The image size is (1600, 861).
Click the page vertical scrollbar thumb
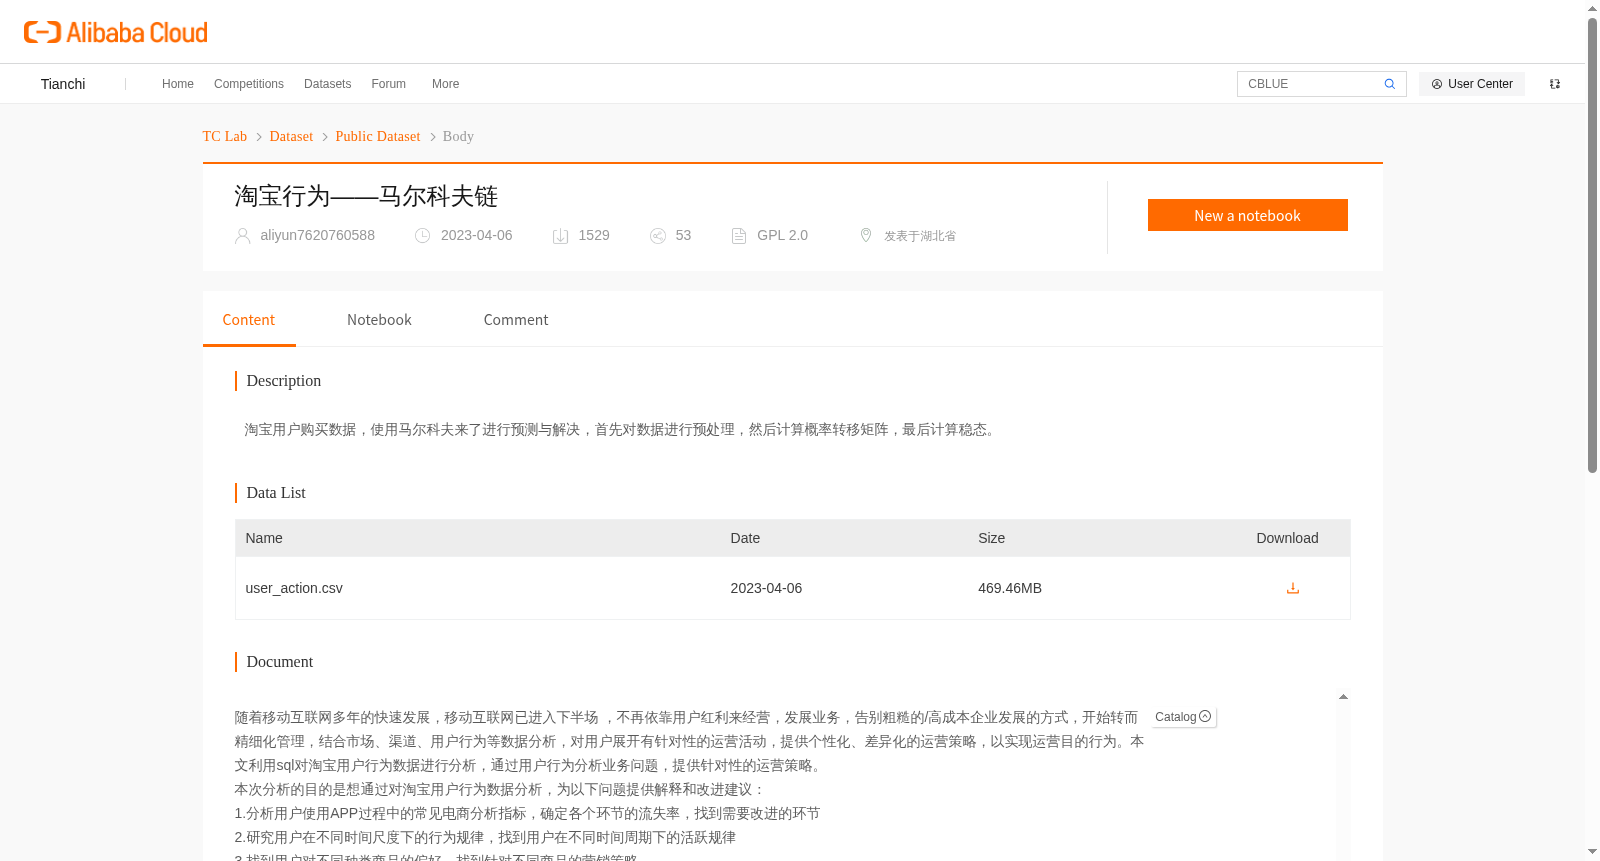pyautogui.click(x=1592, y=245)
